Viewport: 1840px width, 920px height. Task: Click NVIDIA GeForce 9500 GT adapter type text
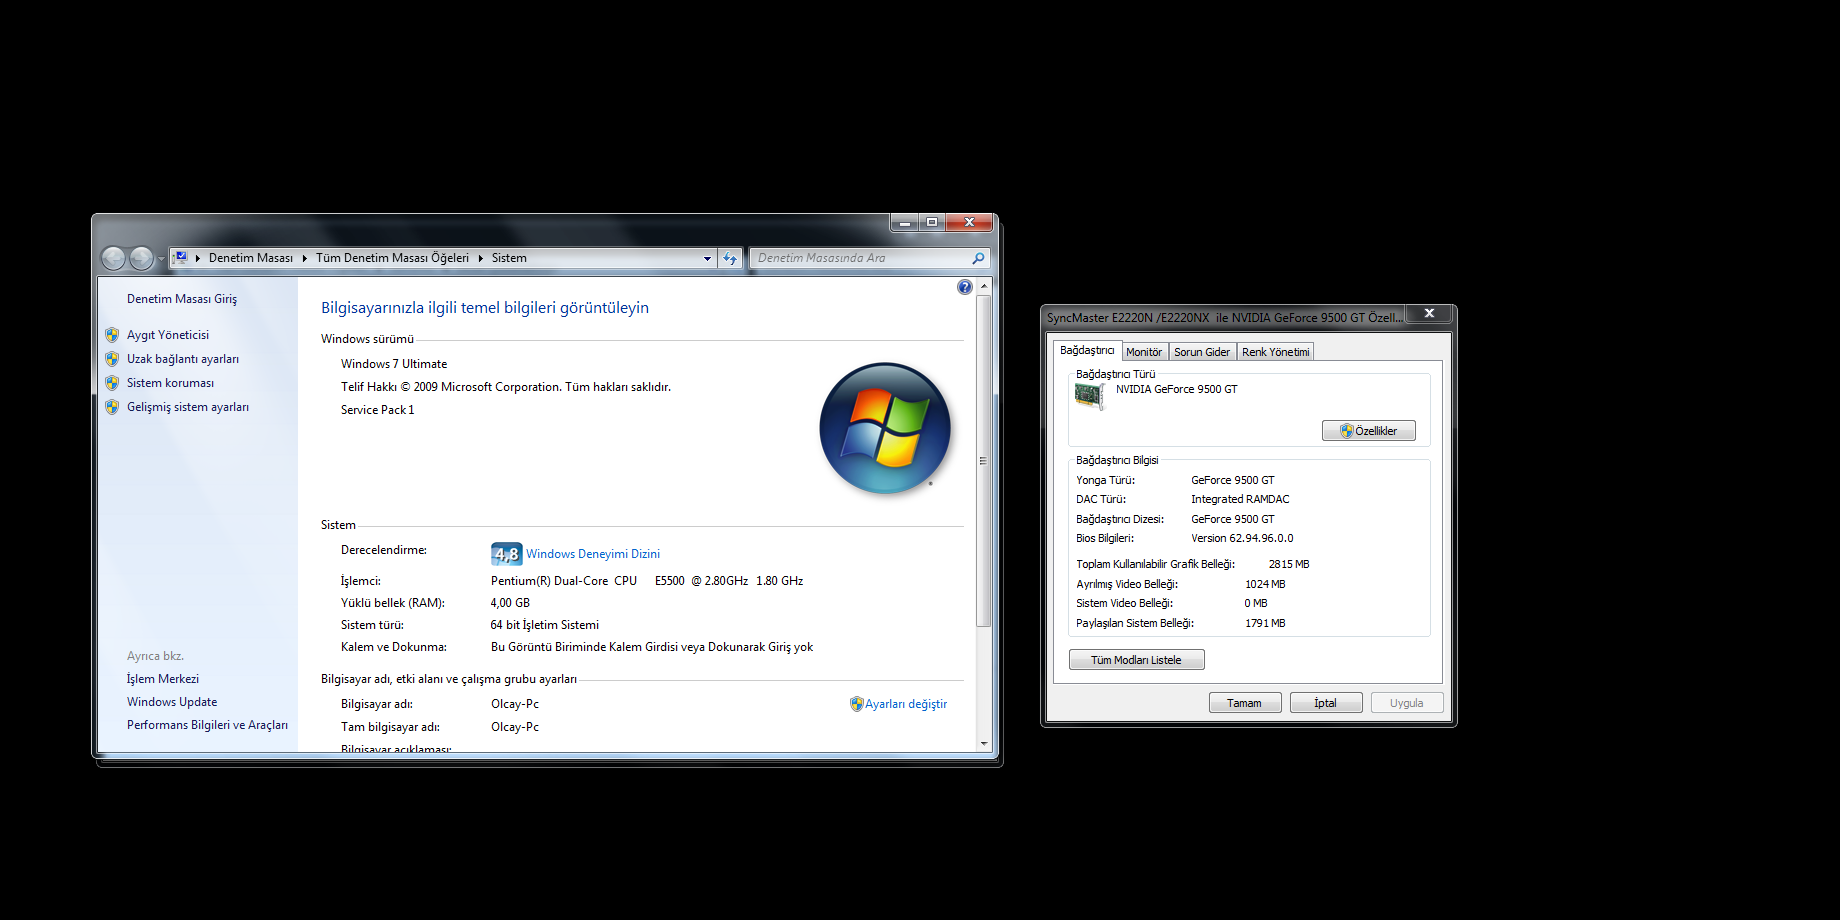coord(1177,389)
